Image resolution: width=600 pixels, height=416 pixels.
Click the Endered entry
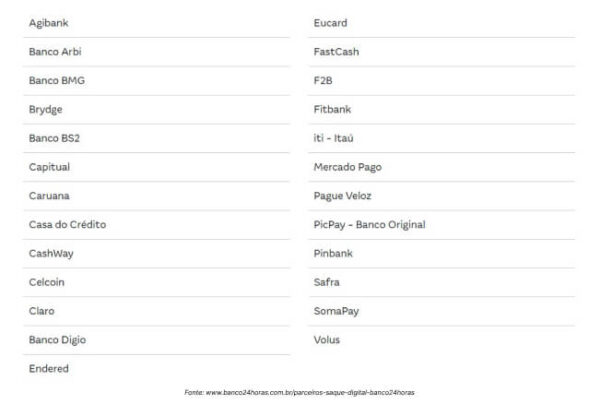click(x=49, y=369)
